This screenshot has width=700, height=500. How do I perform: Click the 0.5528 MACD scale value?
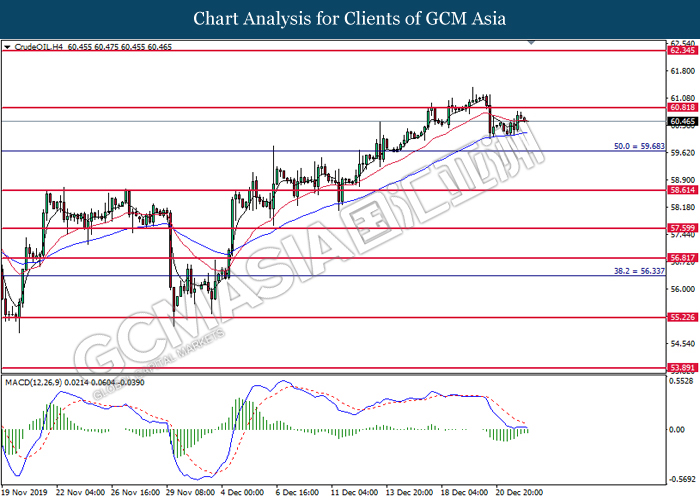(x=682, y=381)
